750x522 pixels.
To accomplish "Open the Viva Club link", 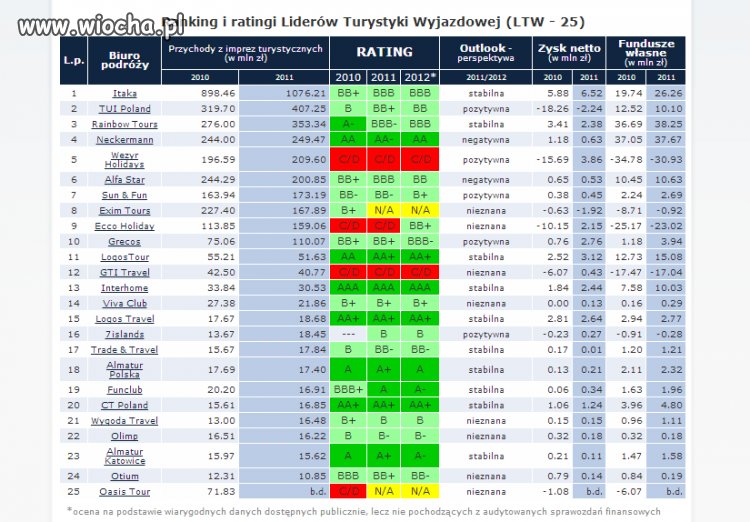I will click(x=124, y=303).
